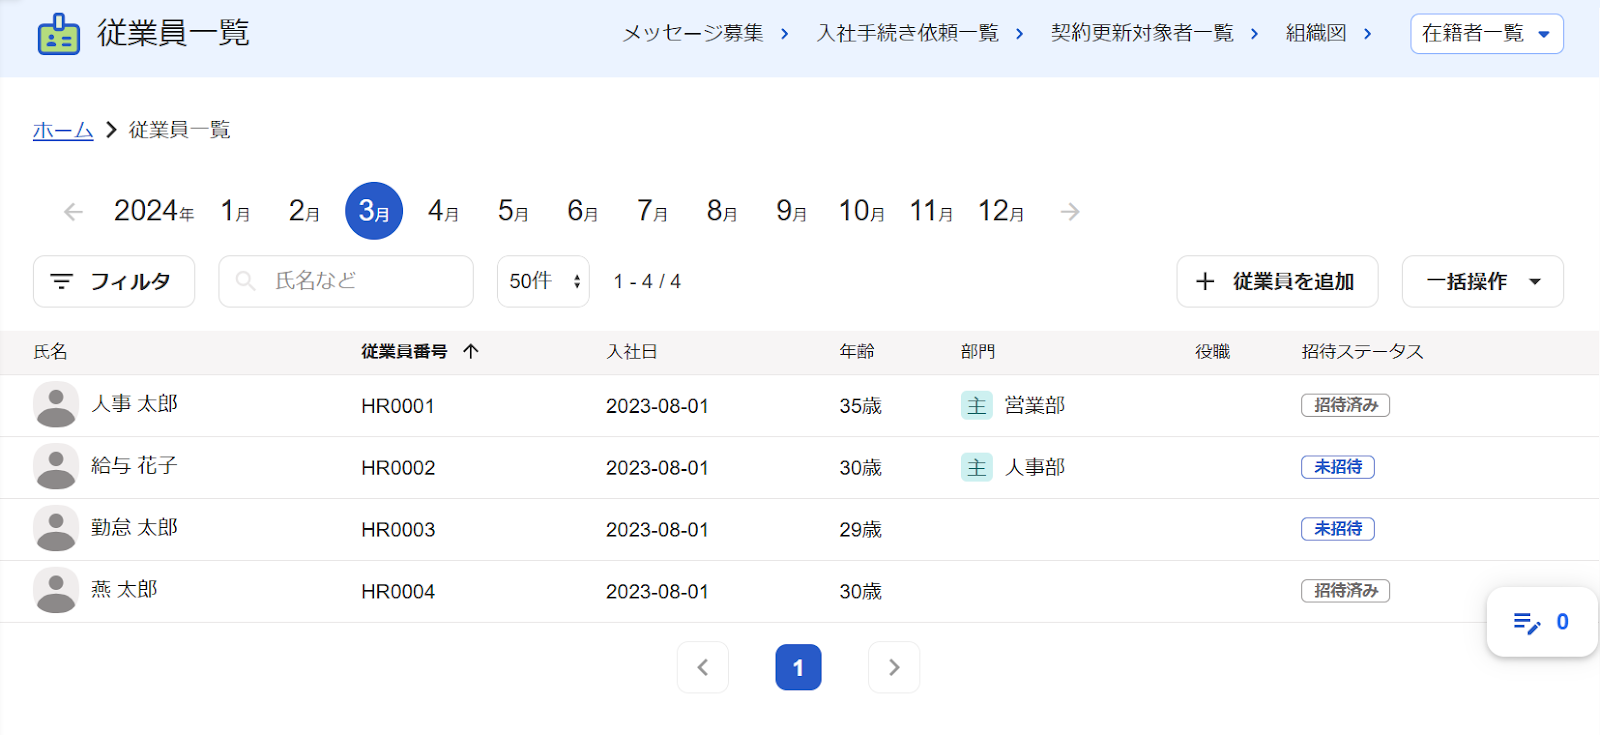Select 6月 in the month selector
This screenshot has width=1600, height=735.
coord(582,211)
